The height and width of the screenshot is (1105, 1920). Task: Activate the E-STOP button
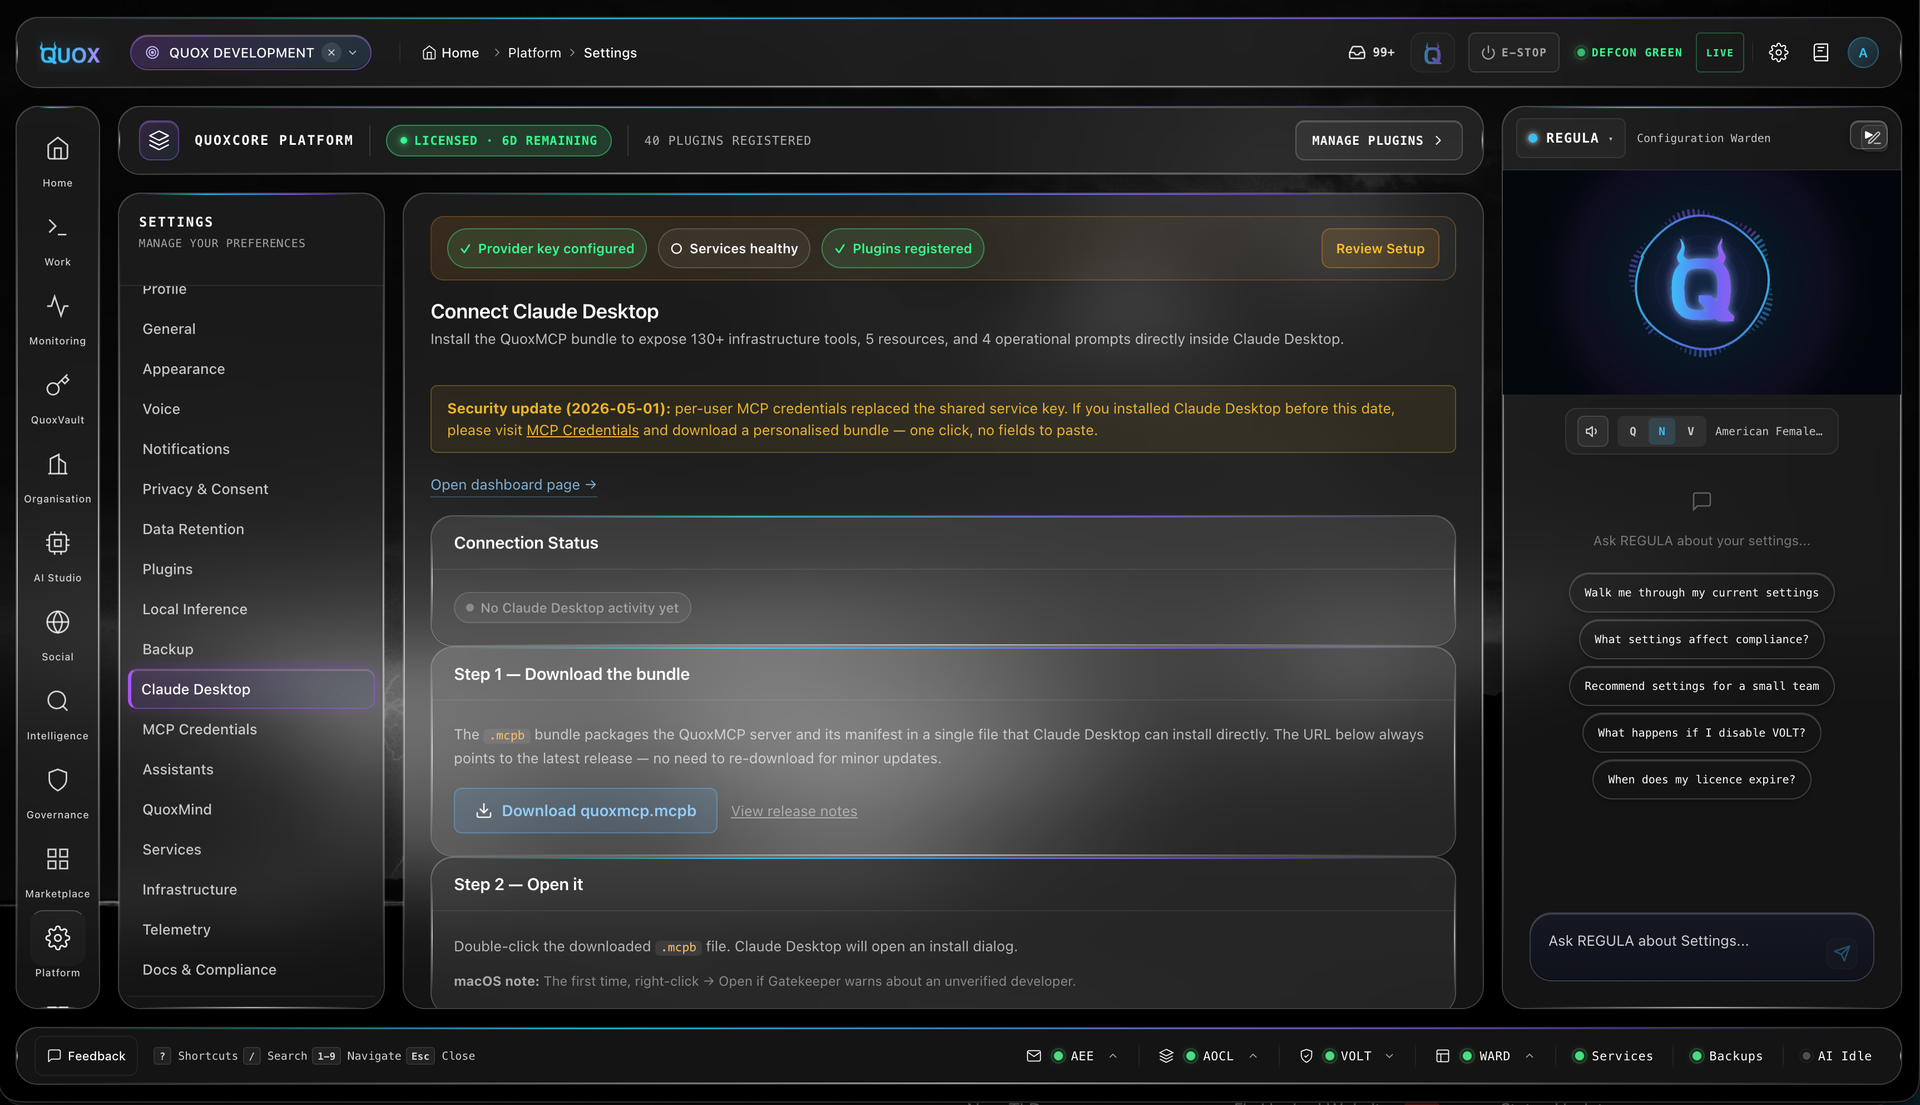[x=1514, y=53]
